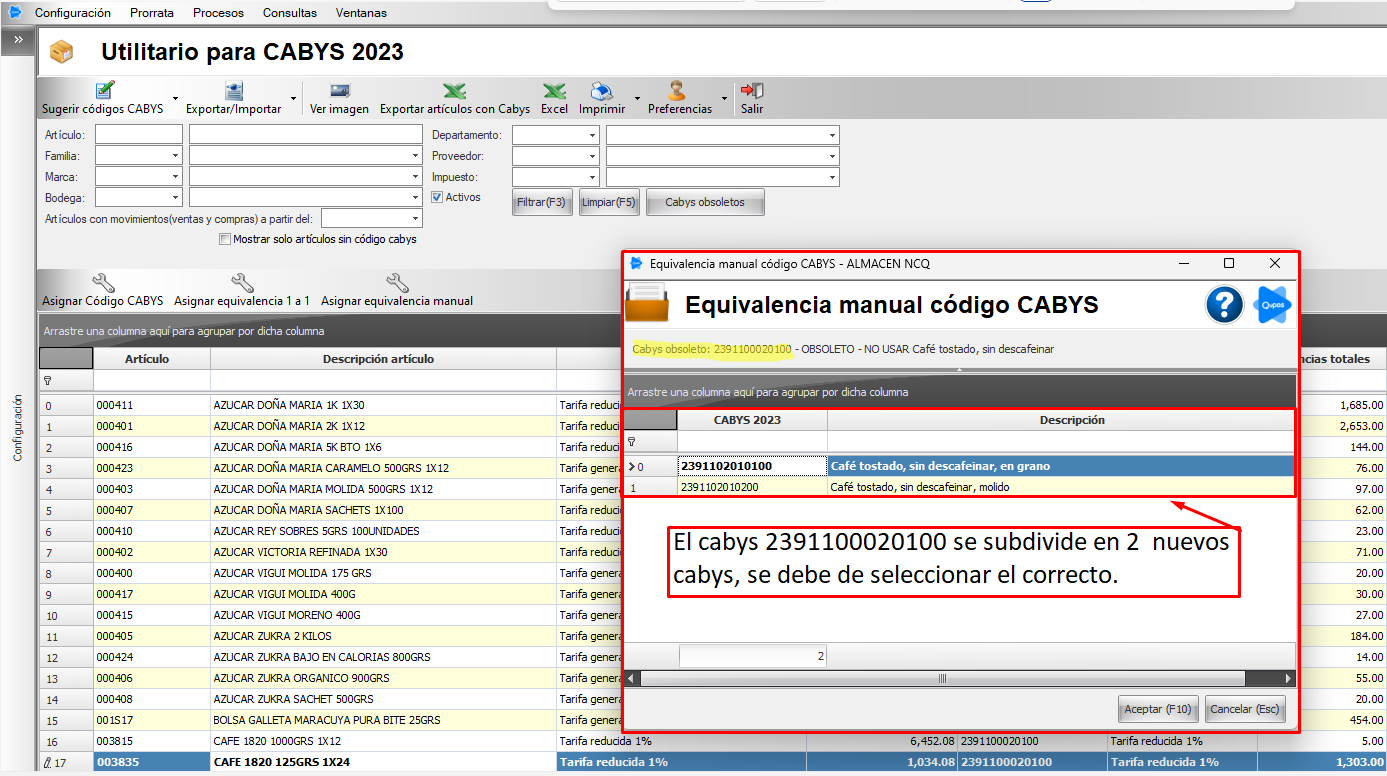The width and height of the screenshot is (1387, 776).
Task: Click Ver imagen icon
Action: pos(339,91)
